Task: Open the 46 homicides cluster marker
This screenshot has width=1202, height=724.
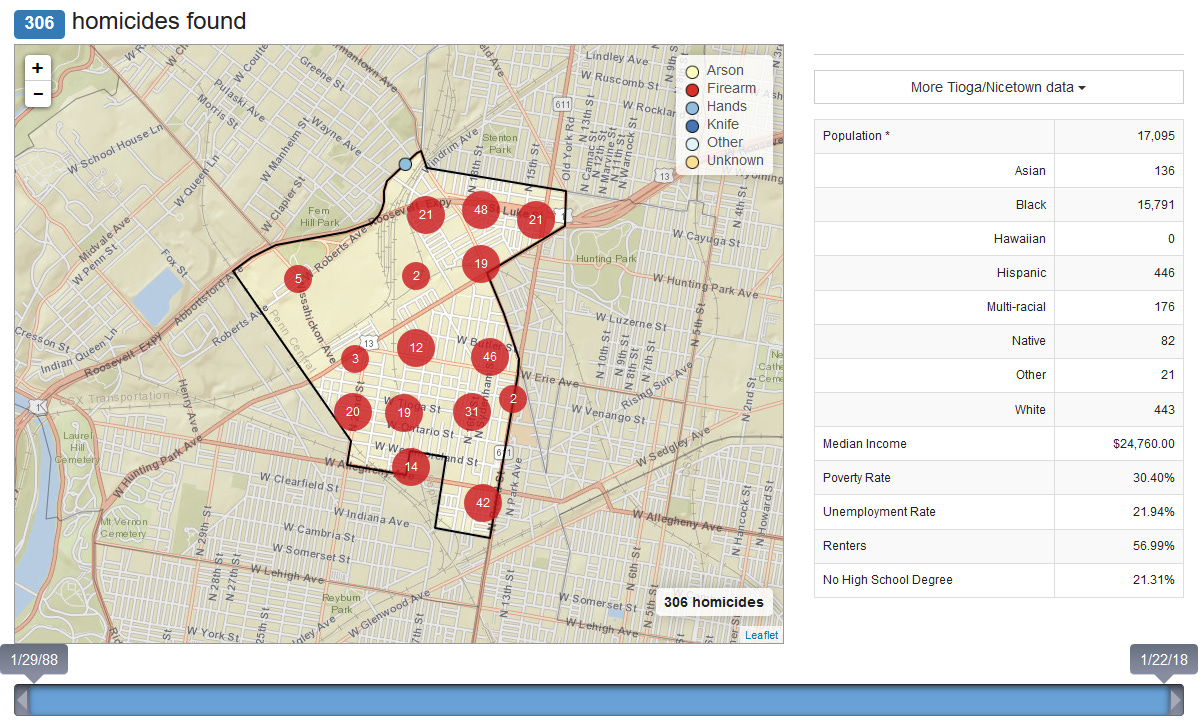Action: click(490, 356)
